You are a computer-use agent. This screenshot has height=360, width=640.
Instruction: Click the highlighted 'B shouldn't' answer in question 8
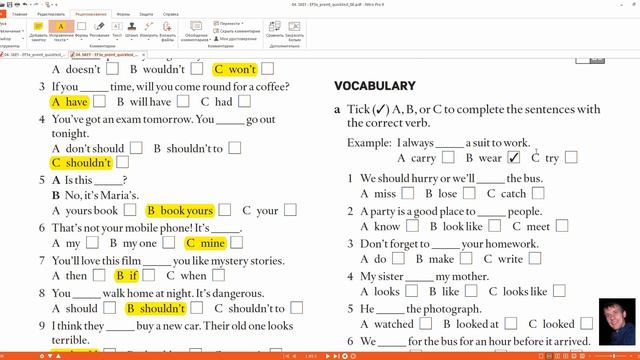click(156, 308)
